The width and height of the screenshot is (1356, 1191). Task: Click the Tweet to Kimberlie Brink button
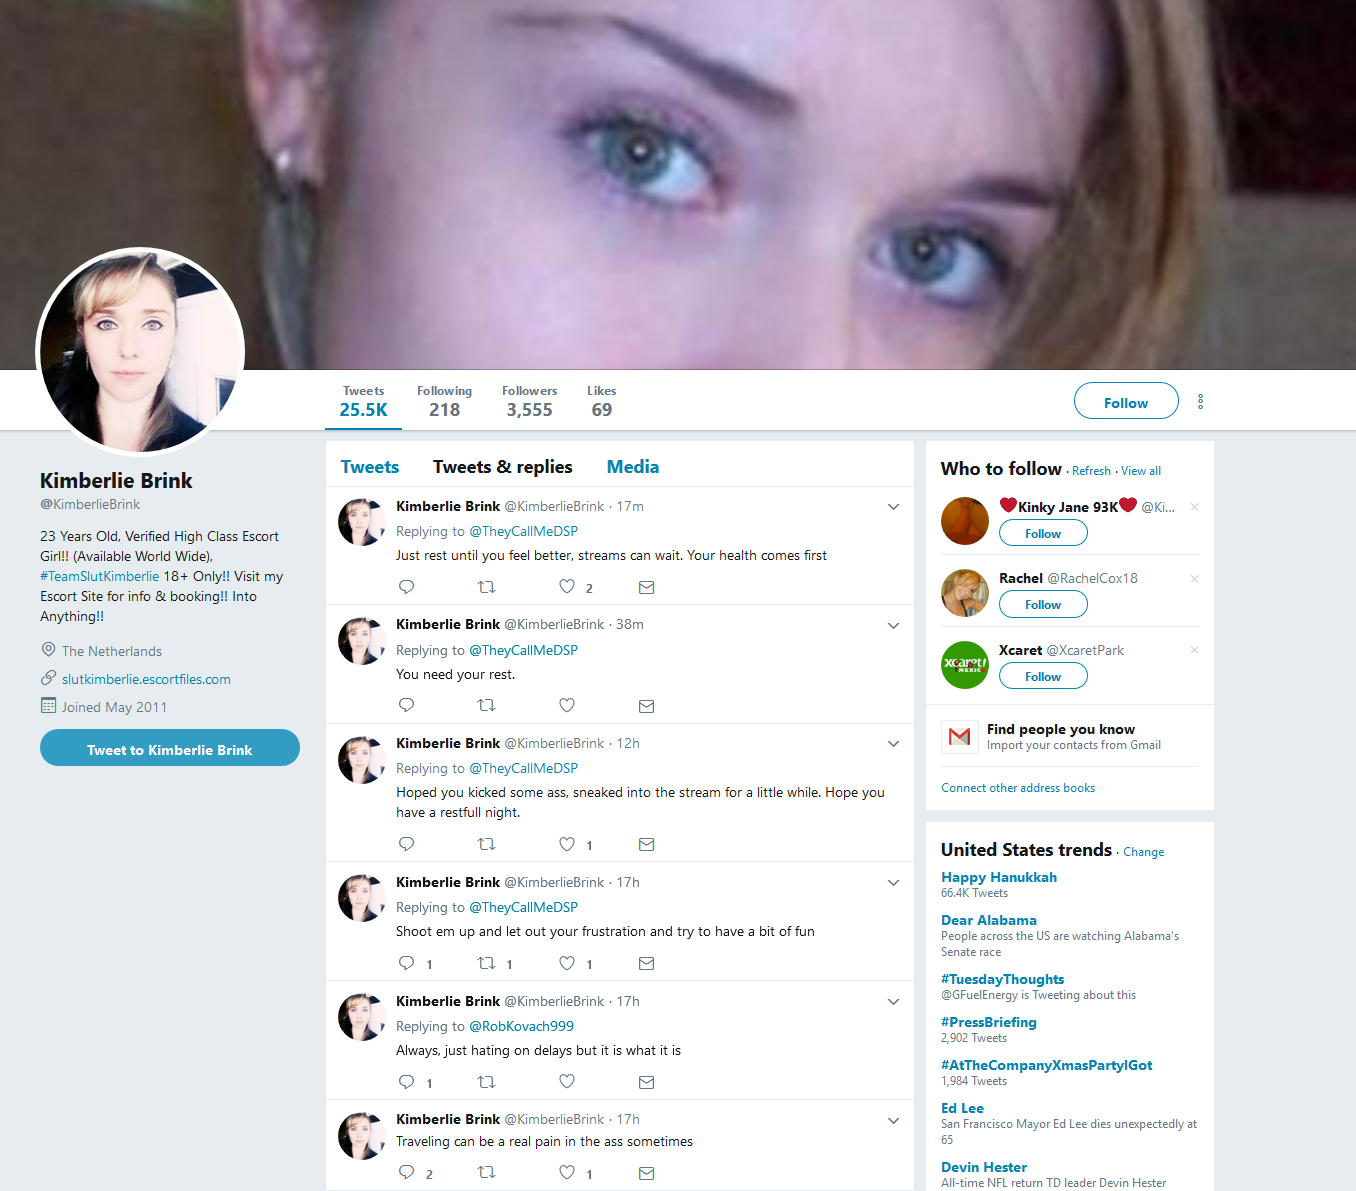click(170, 748)
